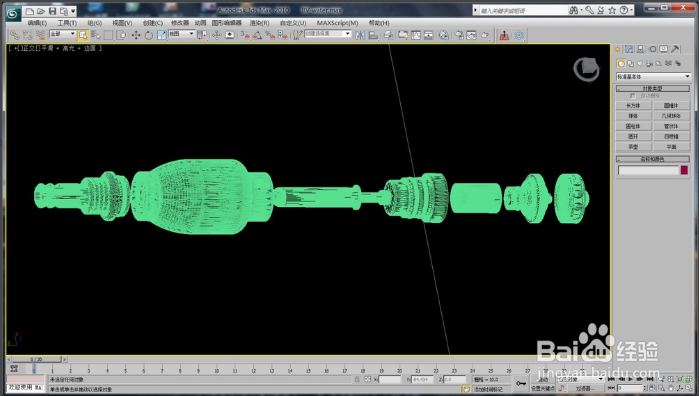699x396 pixels.
Task: Click the red object color swatch
Action: point(684,170)
